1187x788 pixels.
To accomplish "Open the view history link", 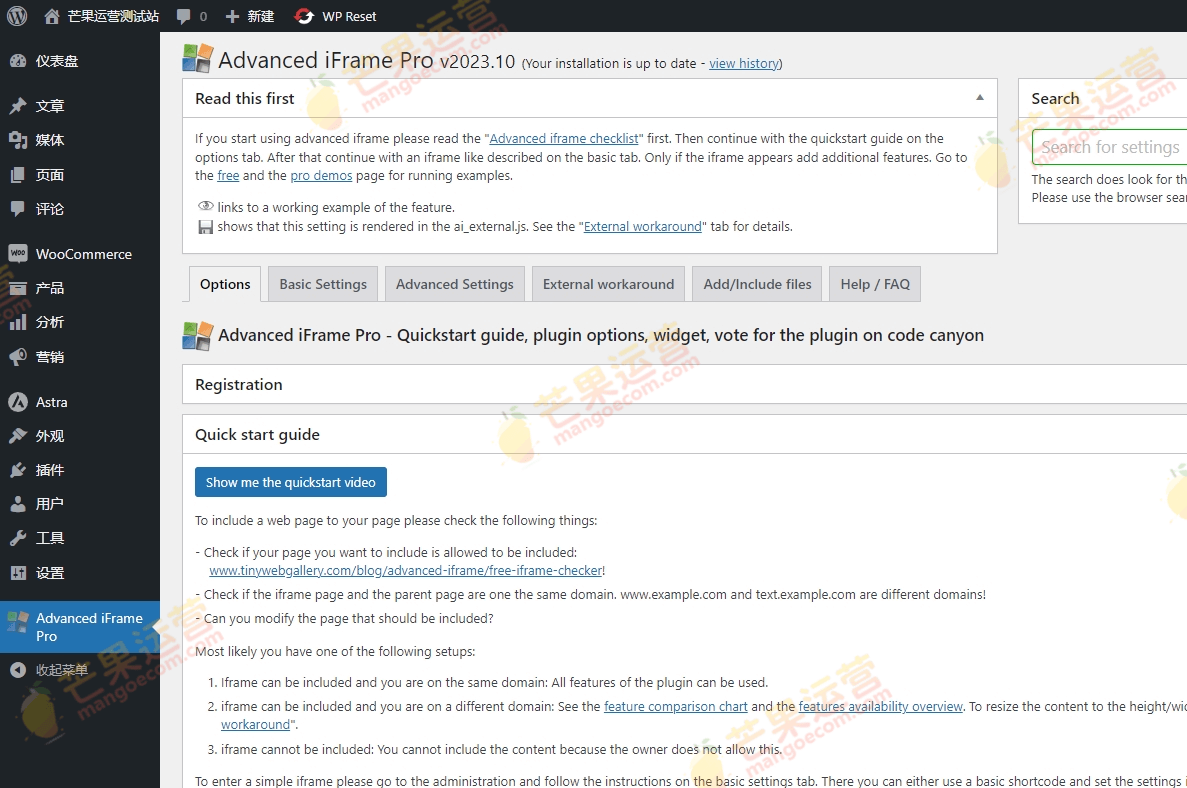I will tap(744, 63).
